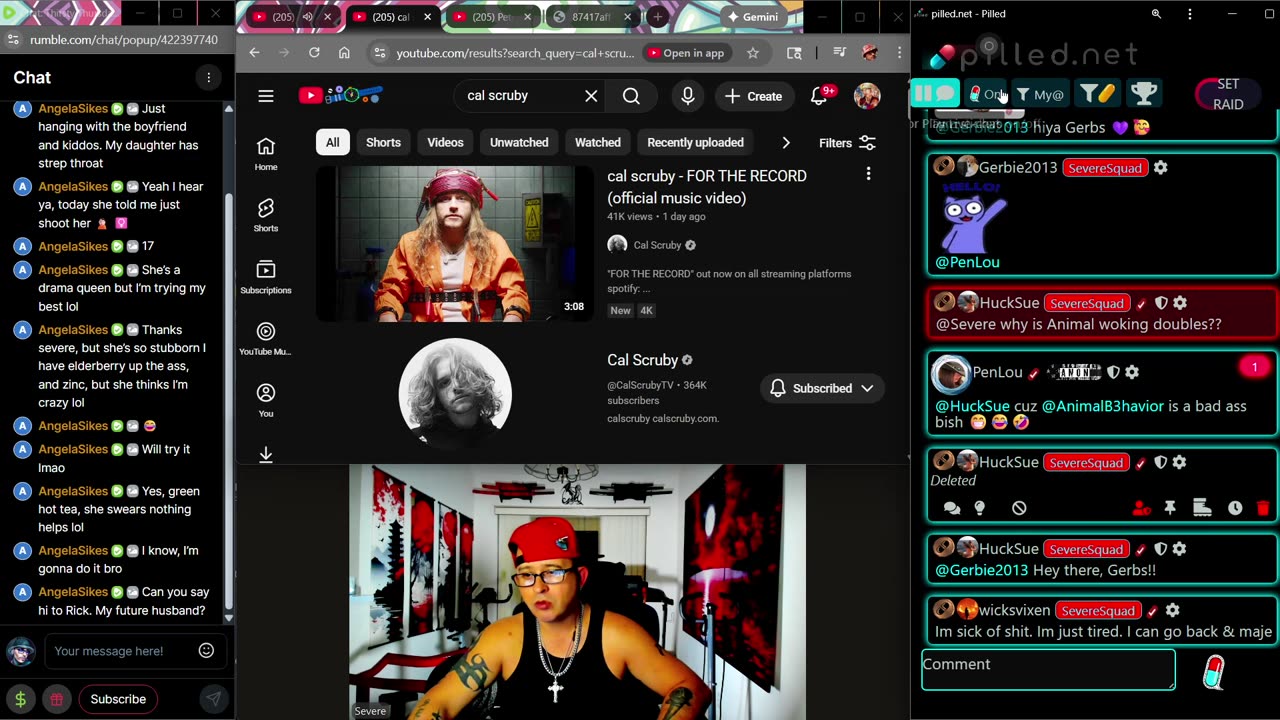
Task: Select the All filter chip
Action: 332,142
